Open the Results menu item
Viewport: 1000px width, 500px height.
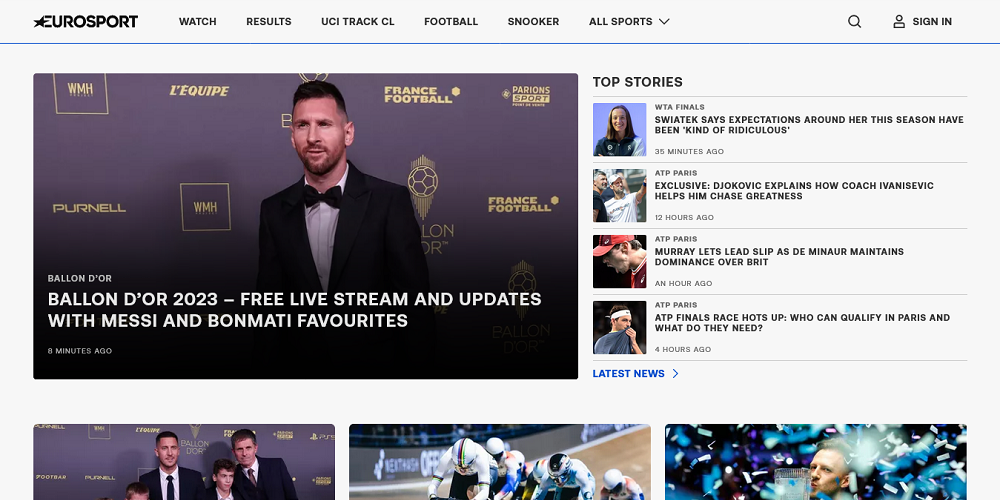click(268, 22)
